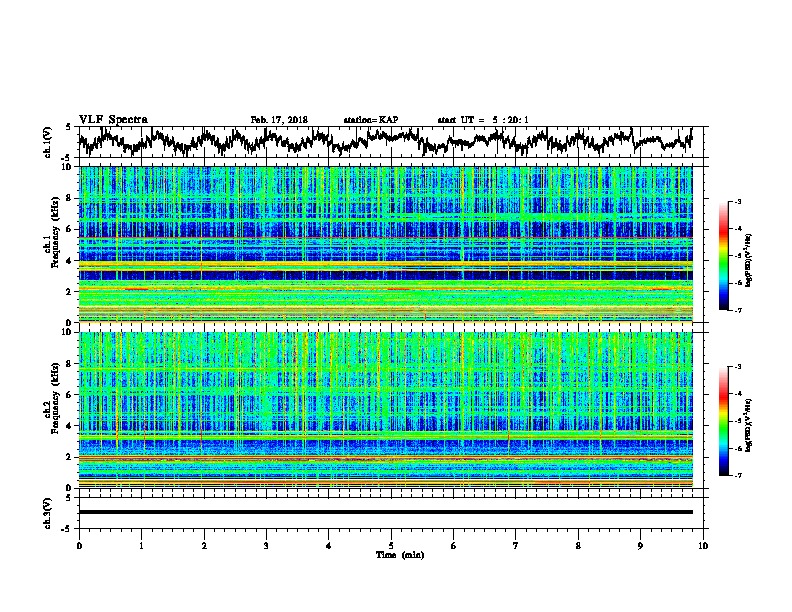792x612 pixels.
Task: Click the ch.1 color bar units label
Action: 749,260
